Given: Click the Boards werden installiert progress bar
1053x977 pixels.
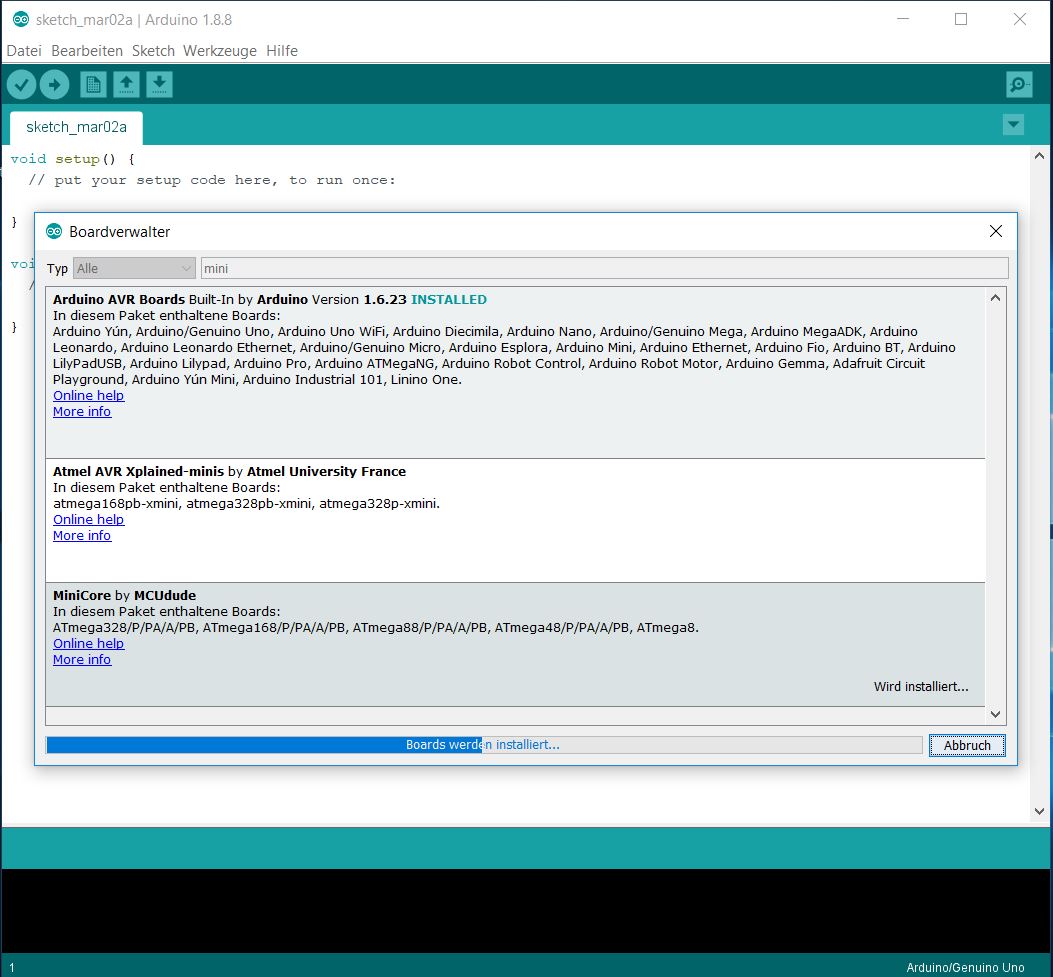Looking at the screenshot, I should pos(484,745).
